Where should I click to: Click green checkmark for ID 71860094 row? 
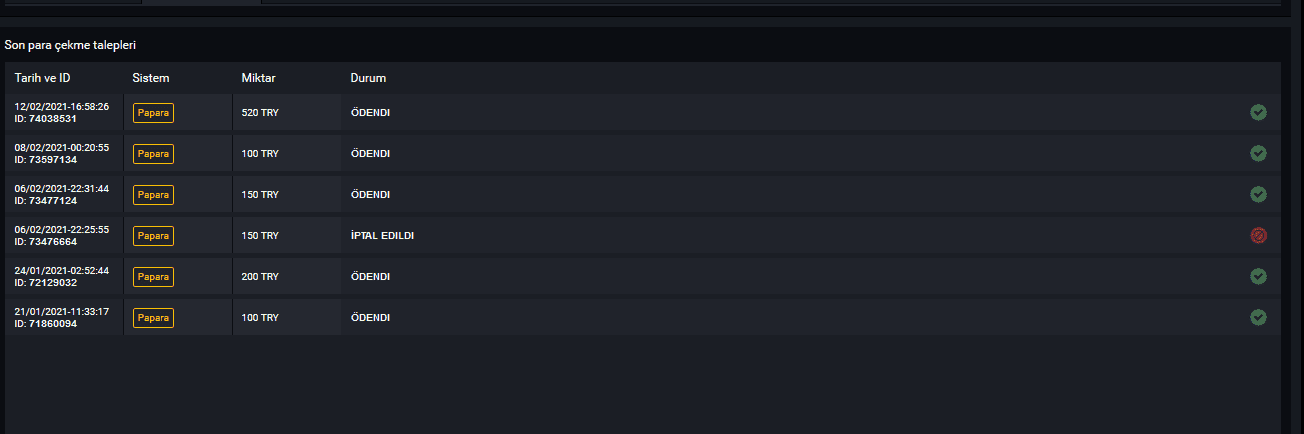click(x=1258, y=317)
